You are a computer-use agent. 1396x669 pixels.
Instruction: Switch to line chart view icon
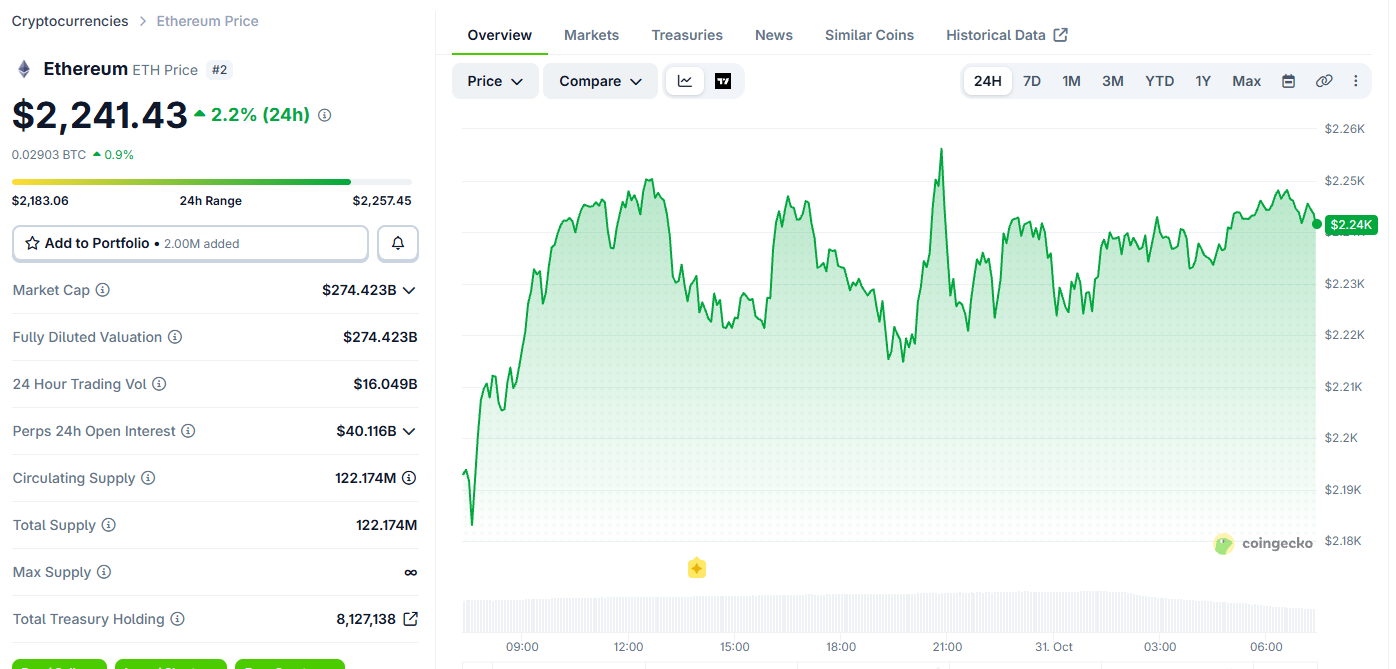[685, 81]
